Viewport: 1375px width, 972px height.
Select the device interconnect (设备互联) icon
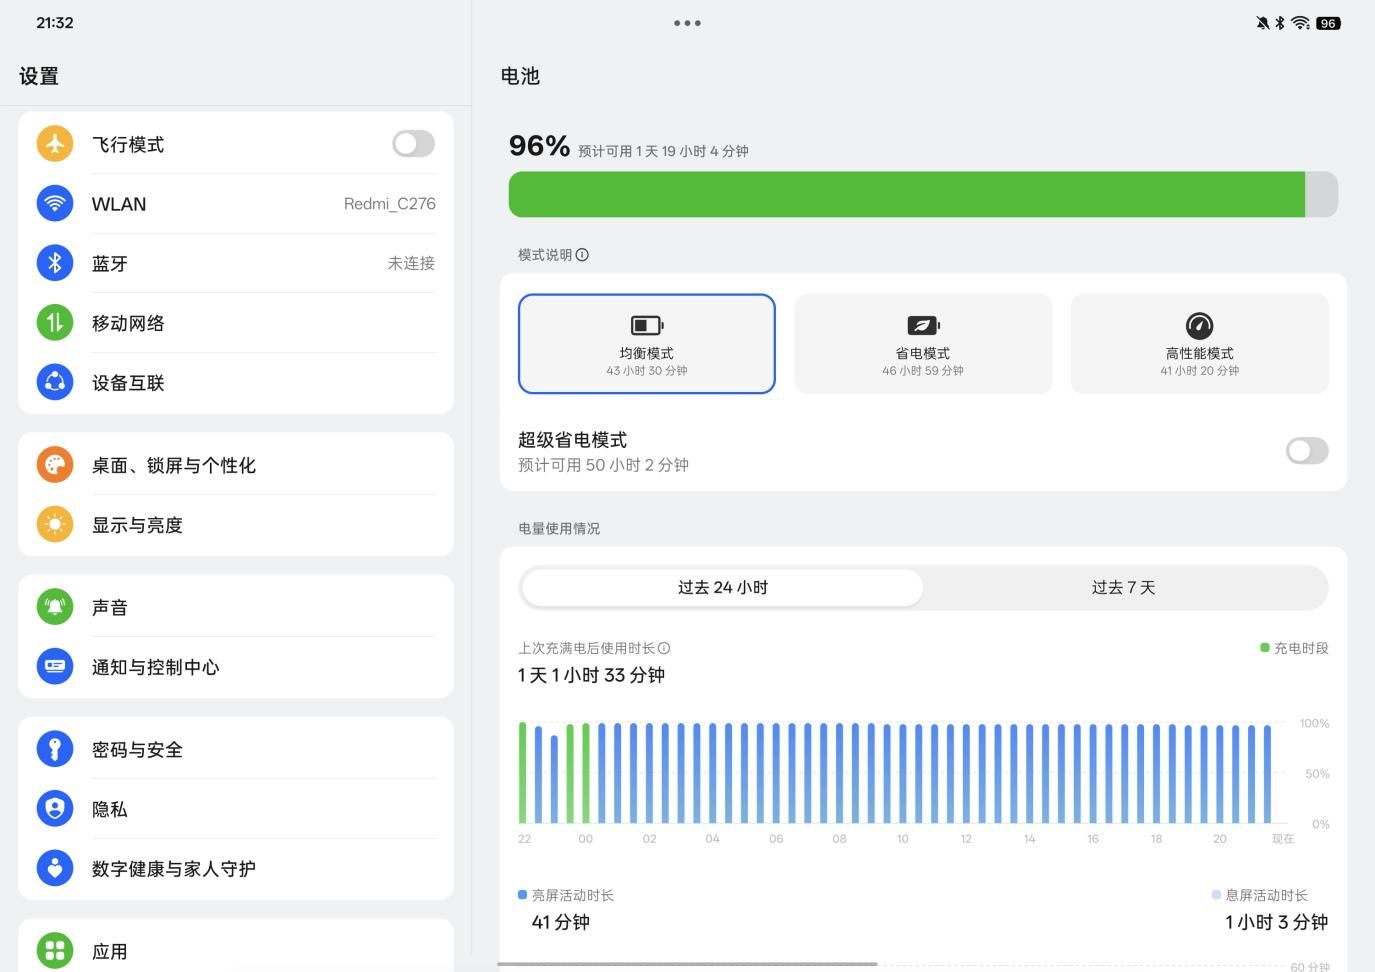click(55, 382)
